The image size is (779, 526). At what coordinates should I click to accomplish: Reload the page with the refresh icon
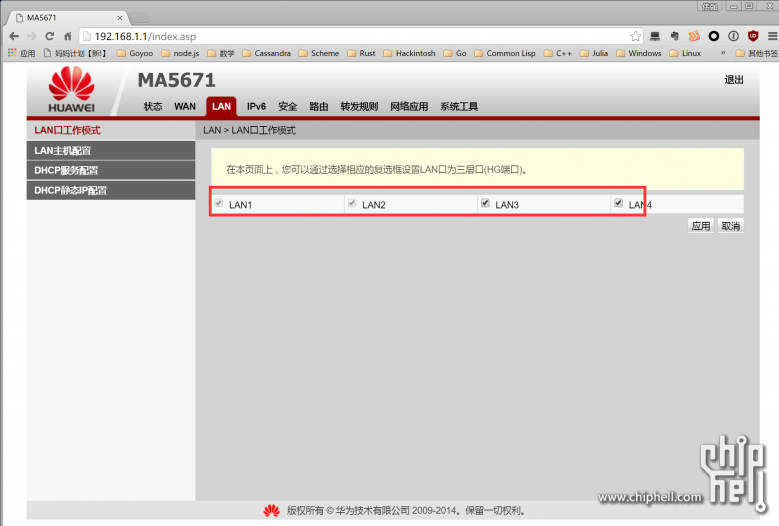[x=49, y=36]
